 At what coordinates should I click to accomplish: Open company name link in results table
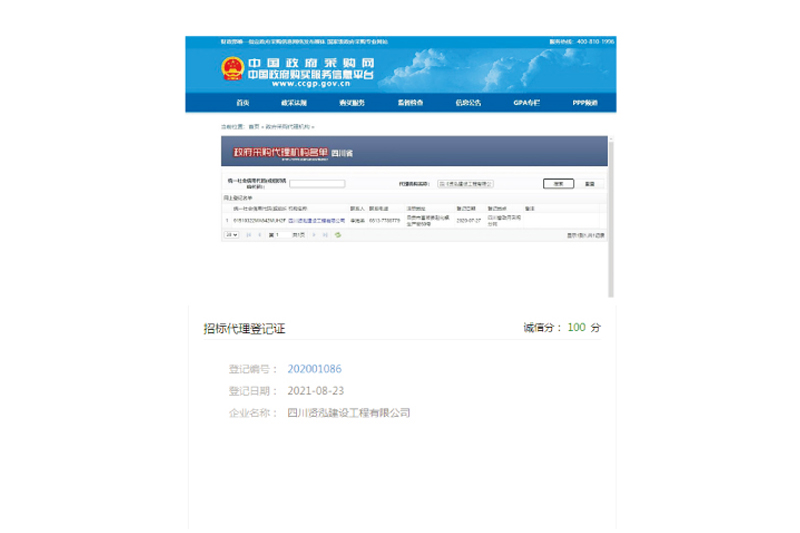(317, 220)
